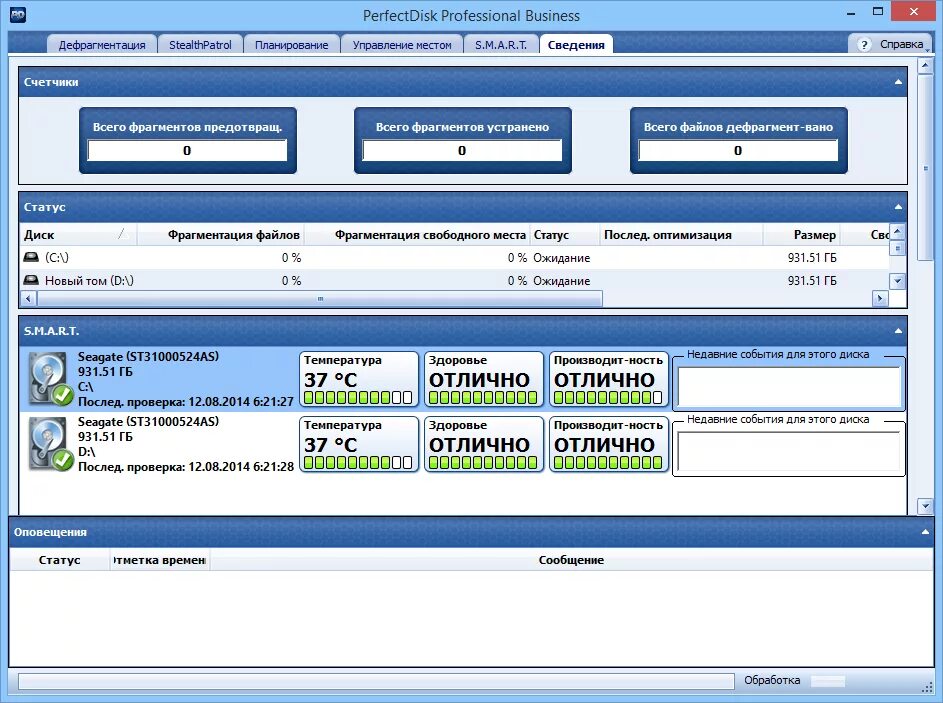Click main panel scroll up arrow

pos(926,66)
